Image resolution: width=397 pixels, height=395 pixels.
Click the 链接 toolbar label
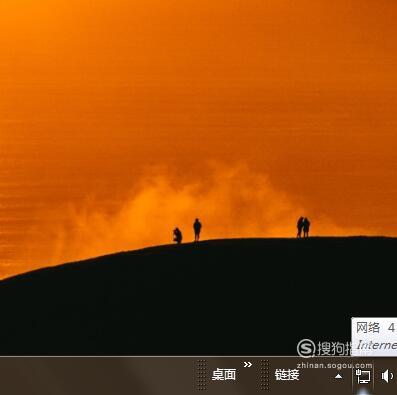click(287, 375)
